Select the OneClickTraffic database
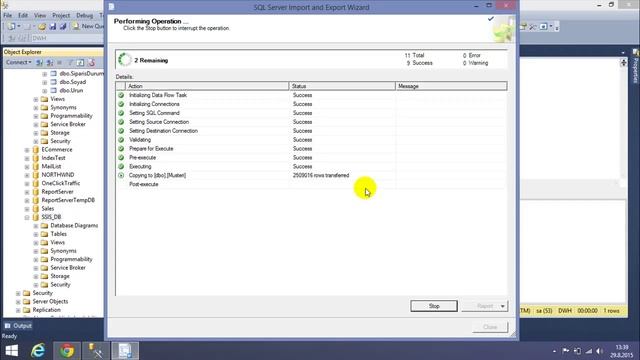Image resolution: width=640 pixels, height=360 pixels. 61,183
